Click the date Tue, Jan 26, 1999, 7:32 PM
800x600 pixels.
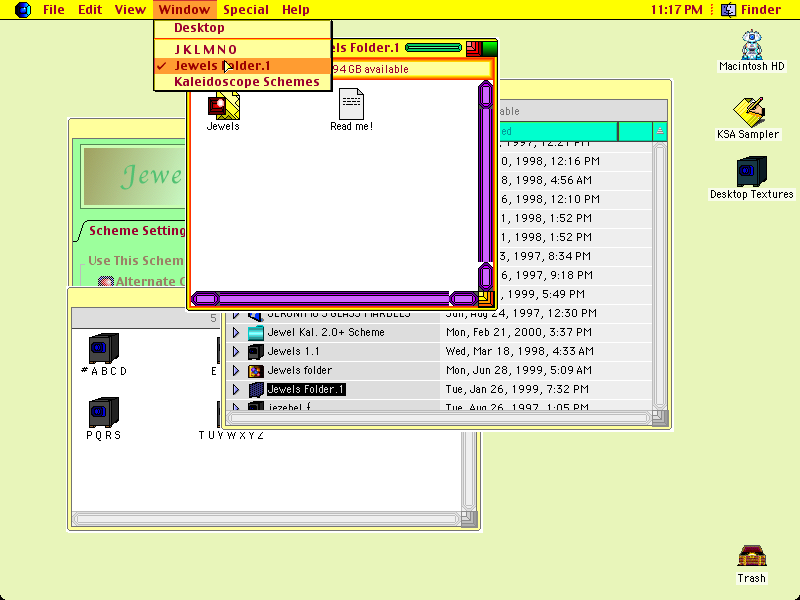(517, 390)
